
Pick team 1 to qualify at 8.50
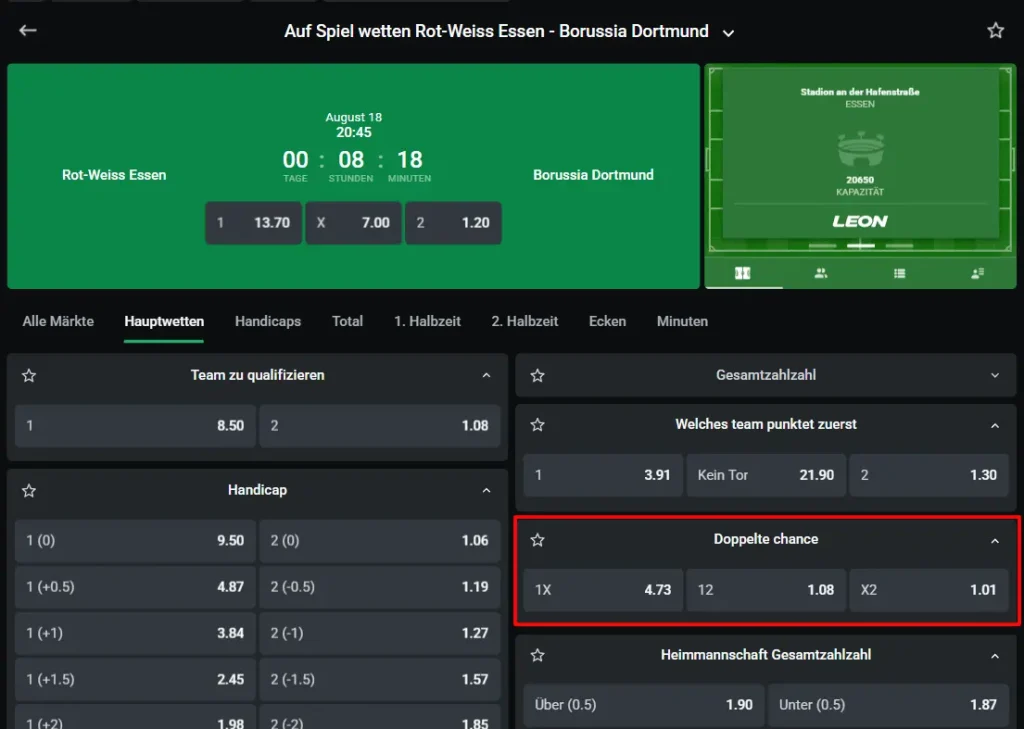coord(135,426)
